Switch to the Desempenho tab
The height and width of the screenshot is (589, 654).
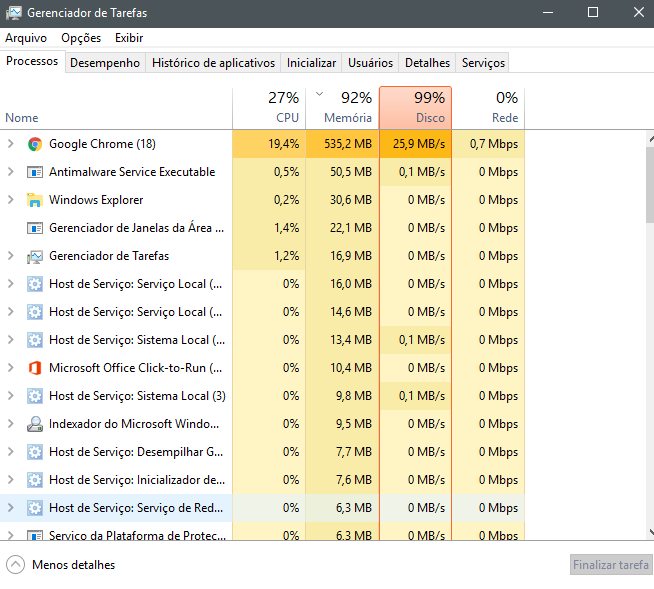click(105, 63)
